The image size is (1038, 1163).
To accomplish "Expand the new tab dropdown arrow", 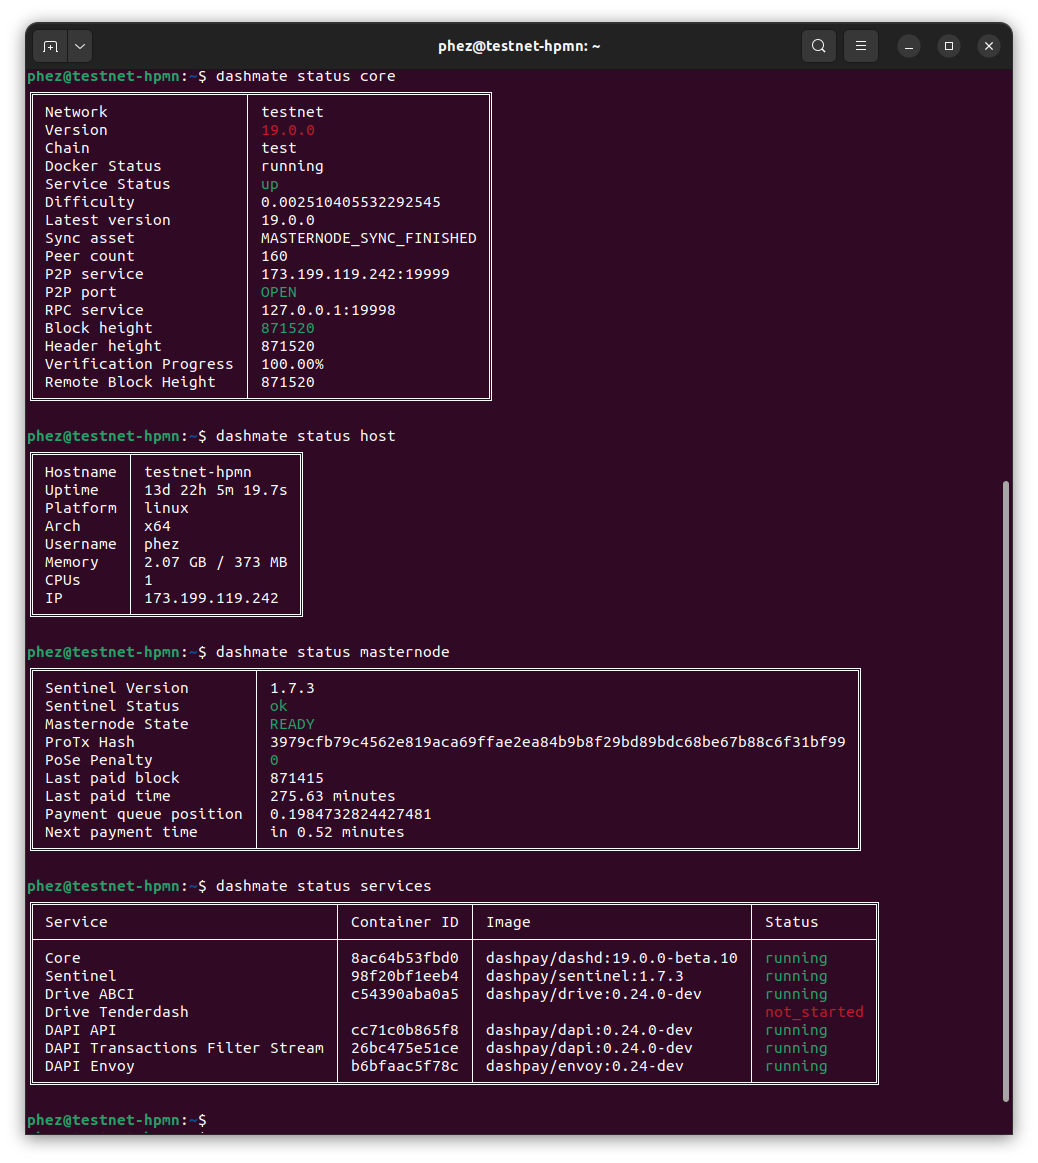I will coord(80,46).
